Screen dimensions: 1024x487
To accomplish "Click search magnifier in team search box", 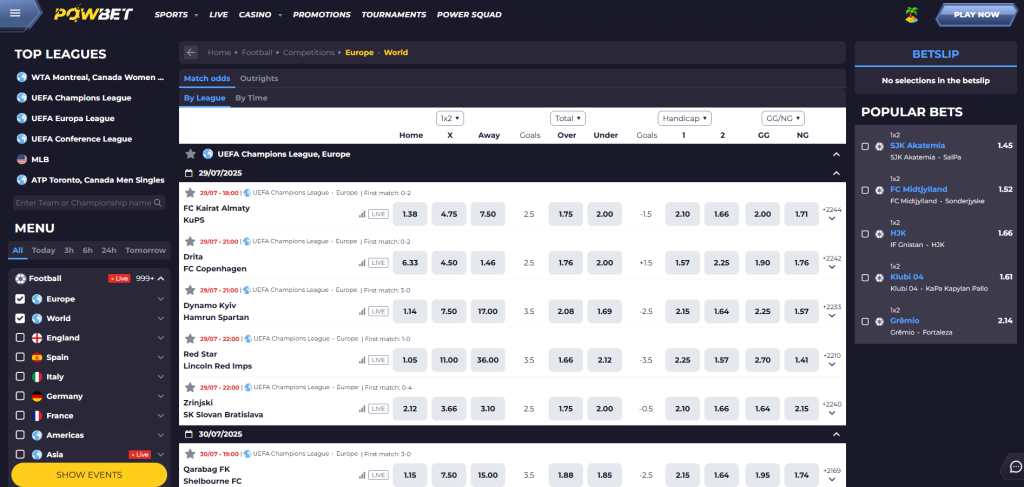I will point(158,203).
